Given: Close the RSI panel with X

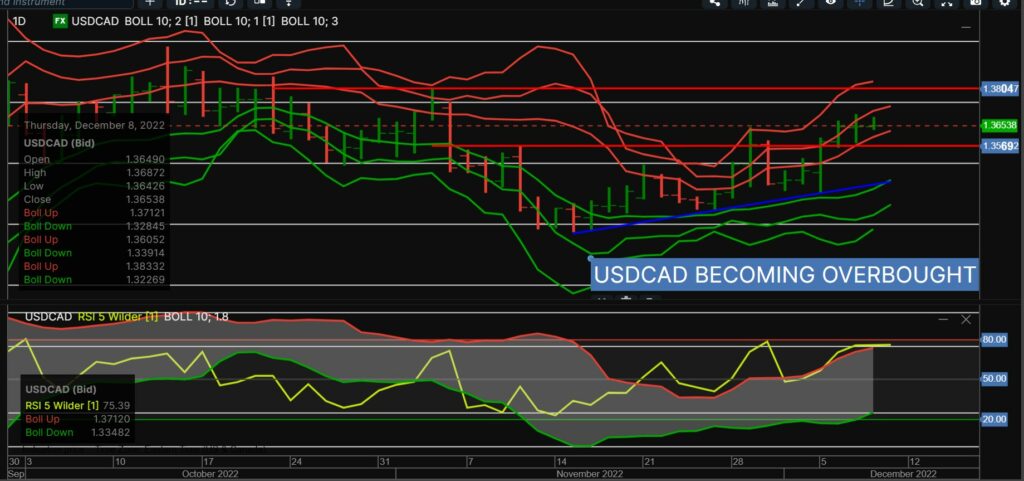Looking at the screenshot, I should [x=966, y=319].
